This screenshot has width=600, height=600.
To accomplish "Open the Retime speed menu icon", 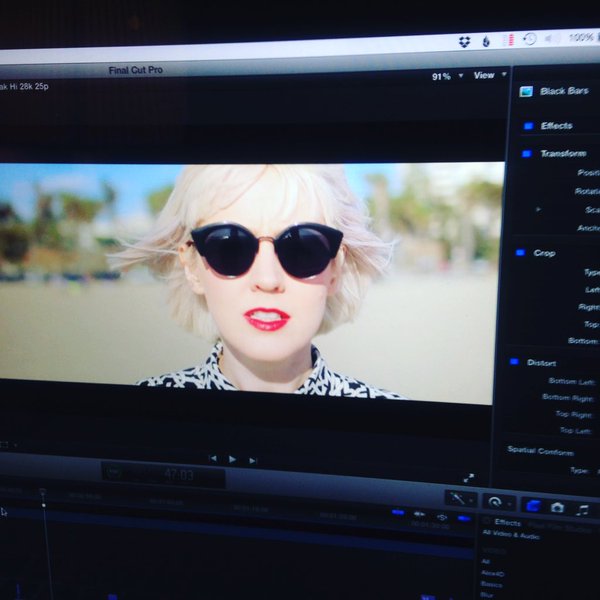I will pos(494,501).
